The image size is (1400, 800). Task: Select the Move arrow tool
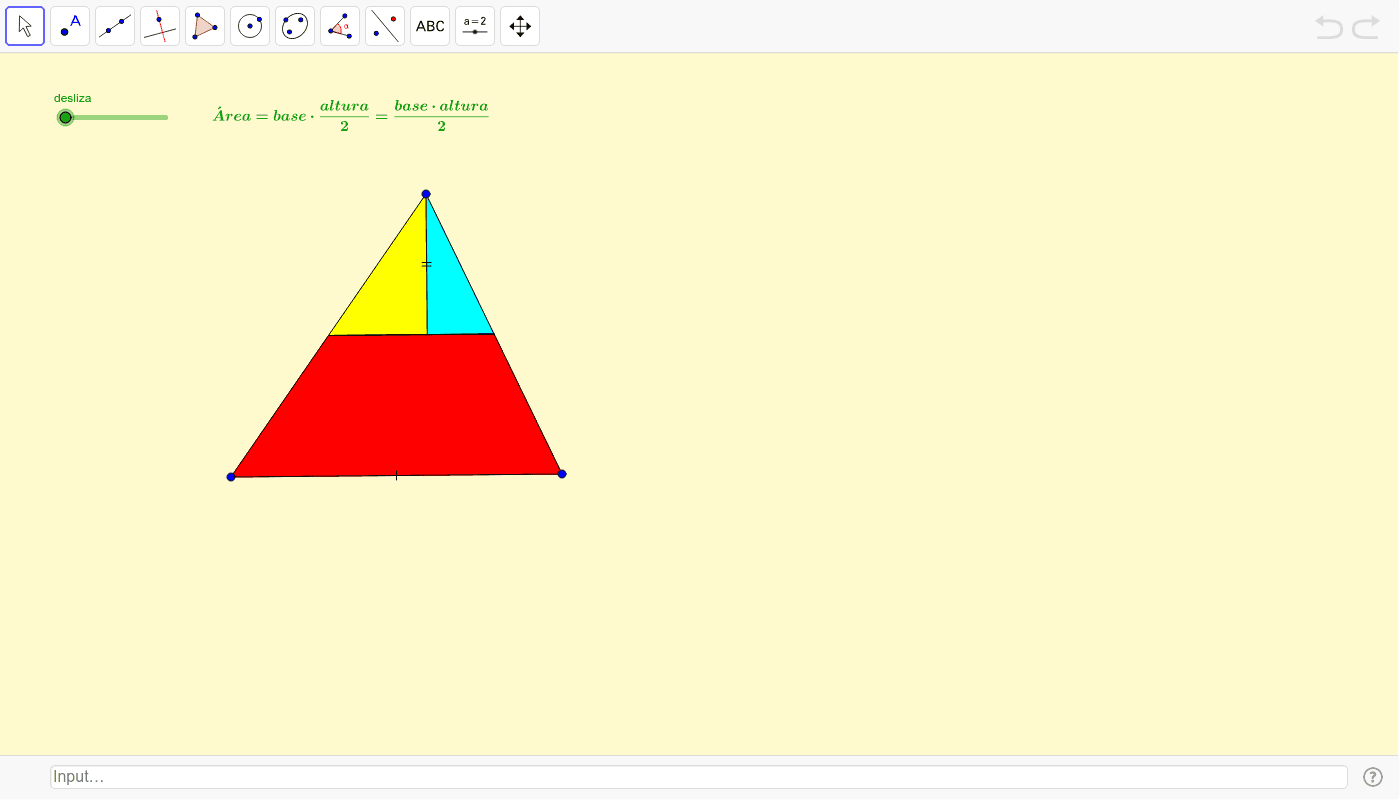click(x=25, y=26)
